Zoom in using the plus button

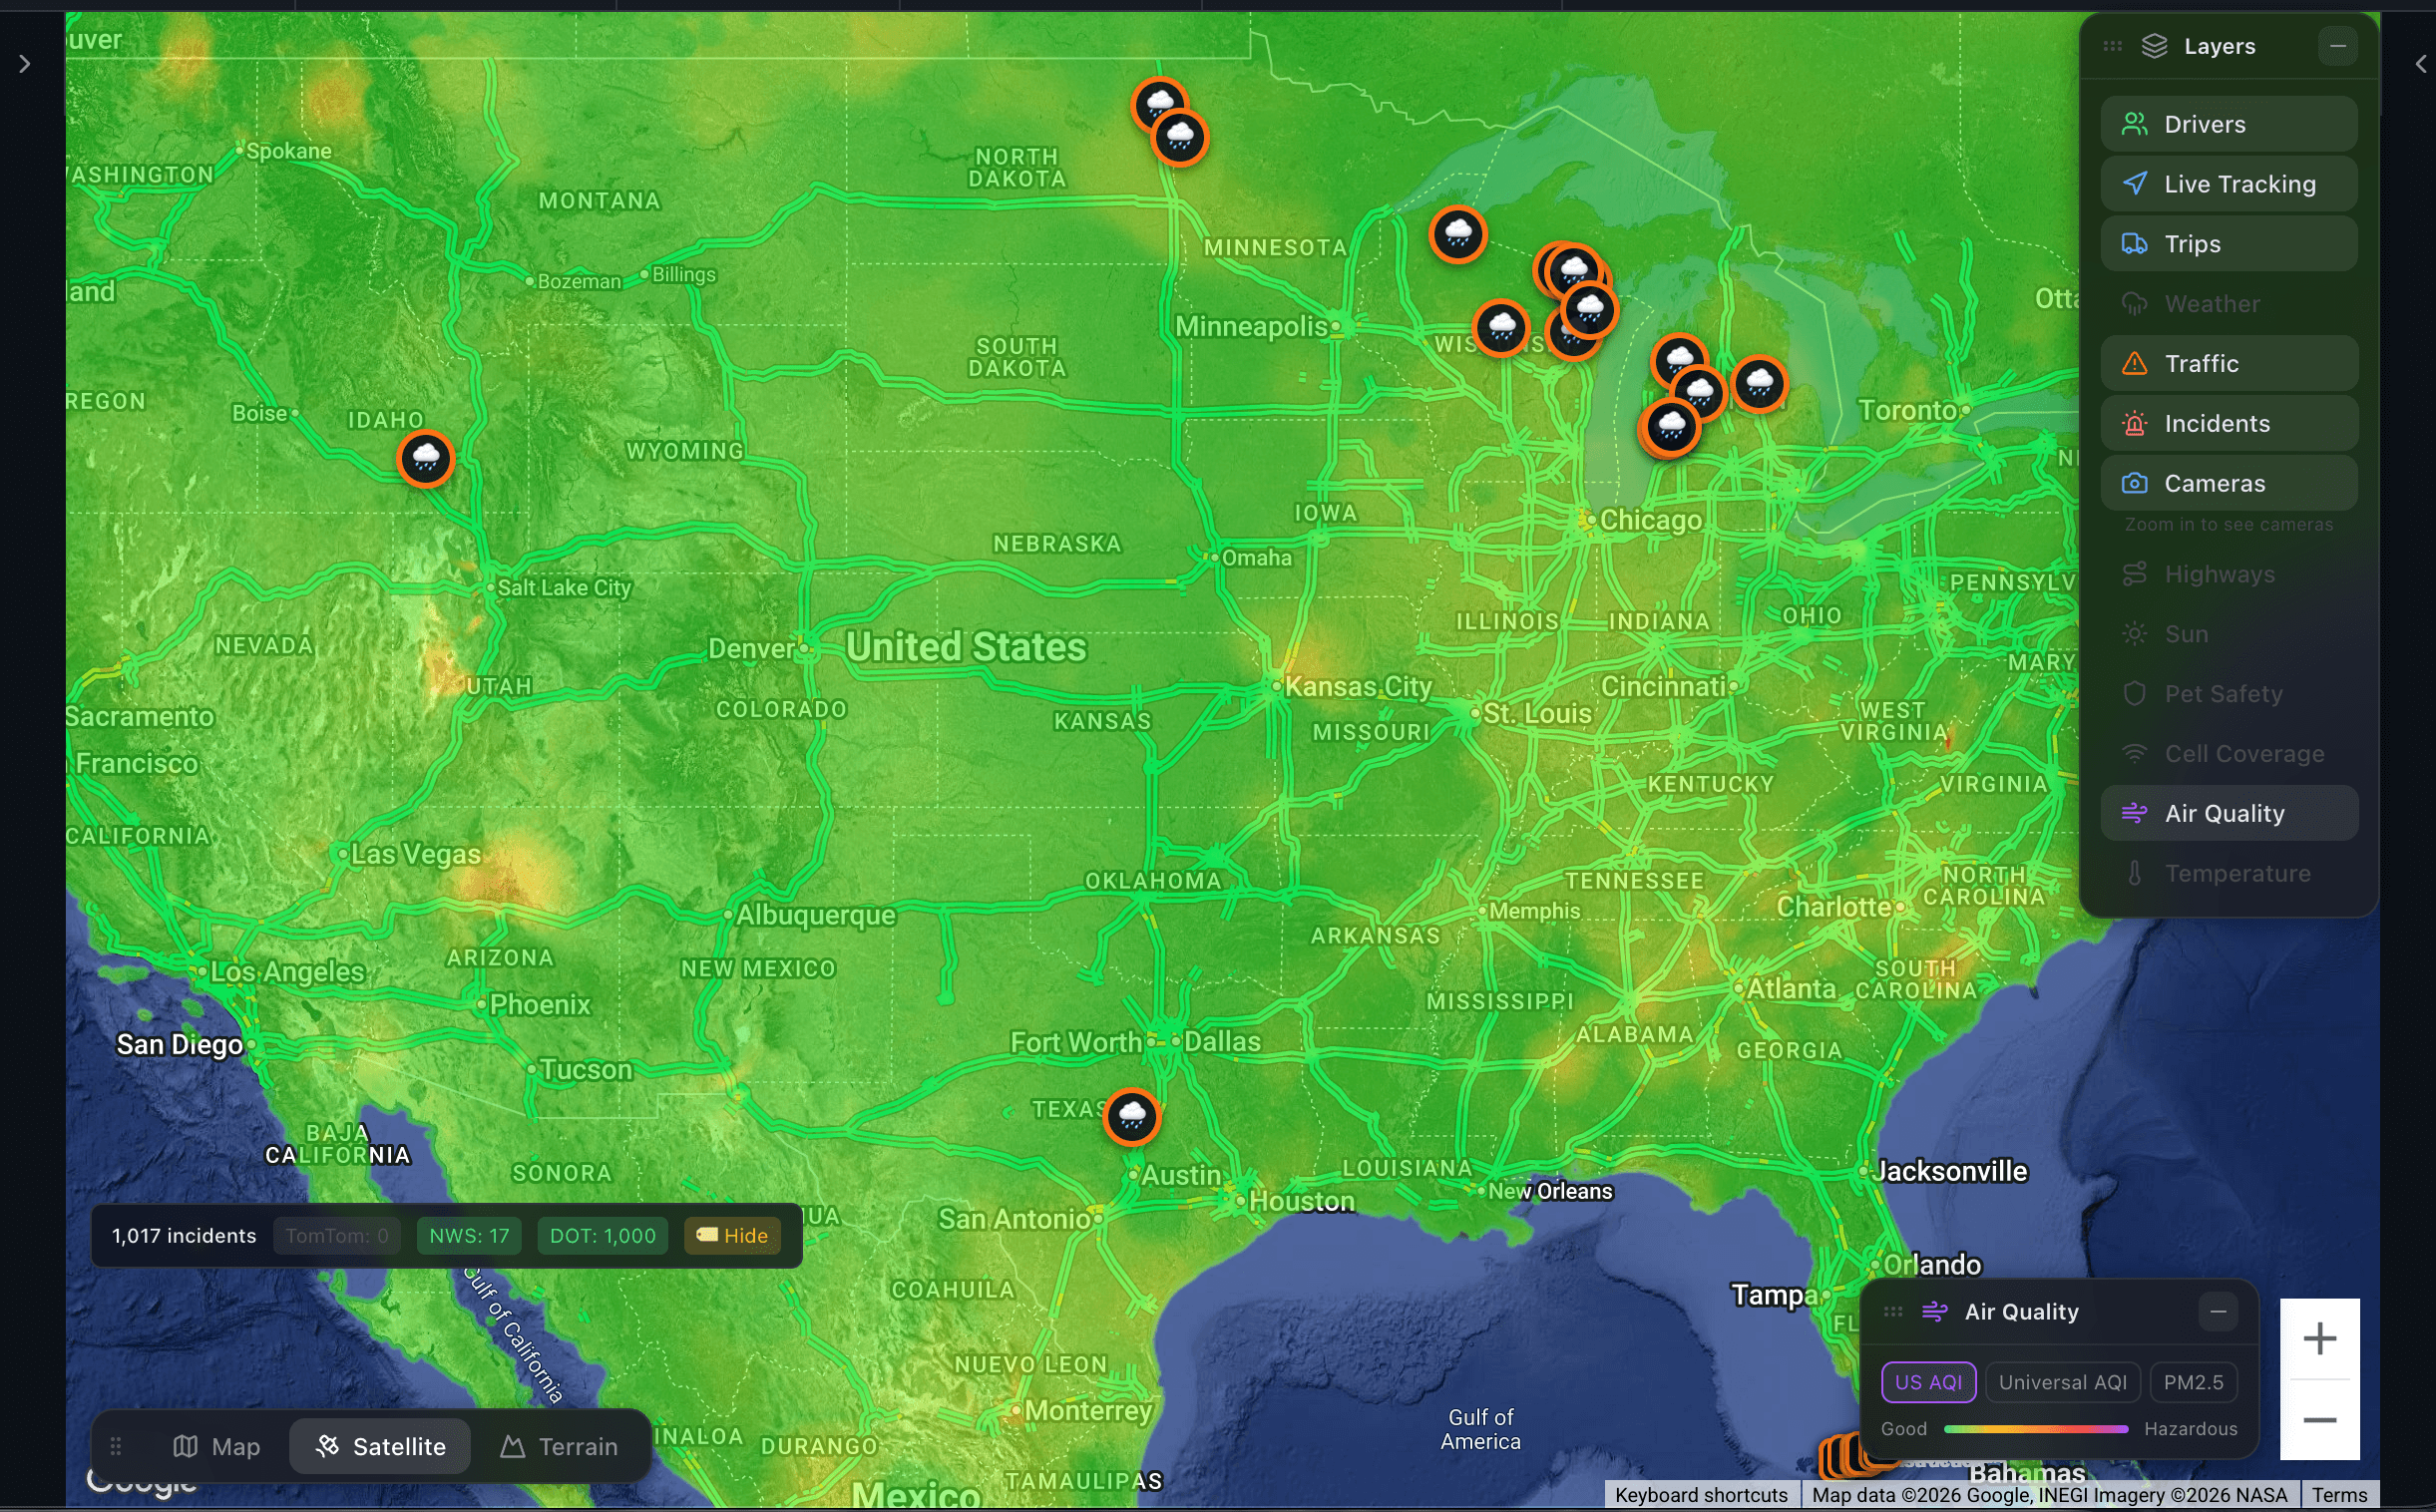2319,1338
